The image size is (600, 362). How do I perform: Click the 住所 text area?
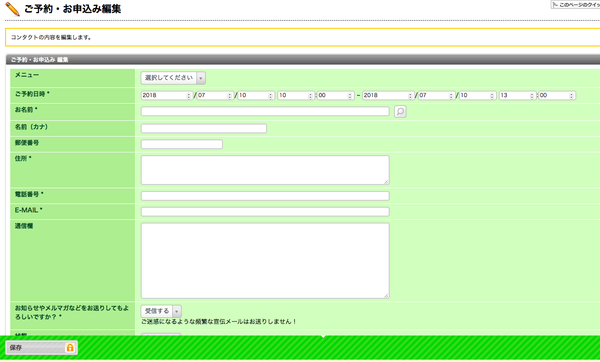tap(265, 170)
